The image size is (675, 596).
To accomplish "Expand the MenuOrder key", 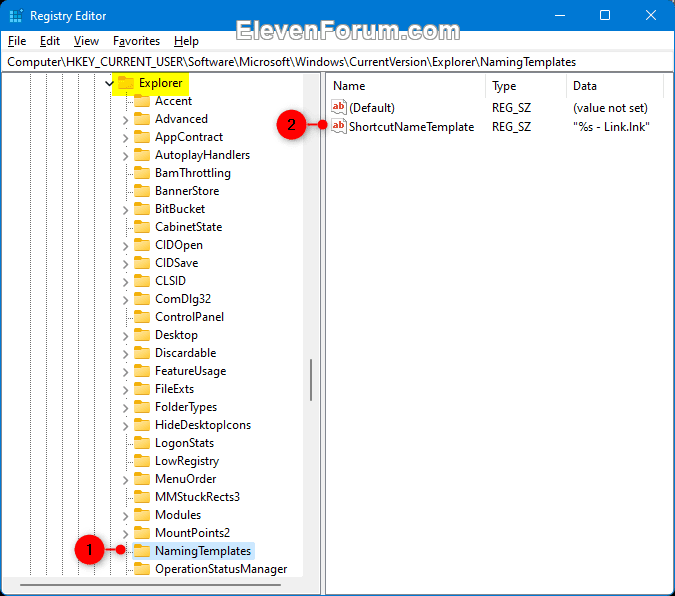I will click(125, 480).
